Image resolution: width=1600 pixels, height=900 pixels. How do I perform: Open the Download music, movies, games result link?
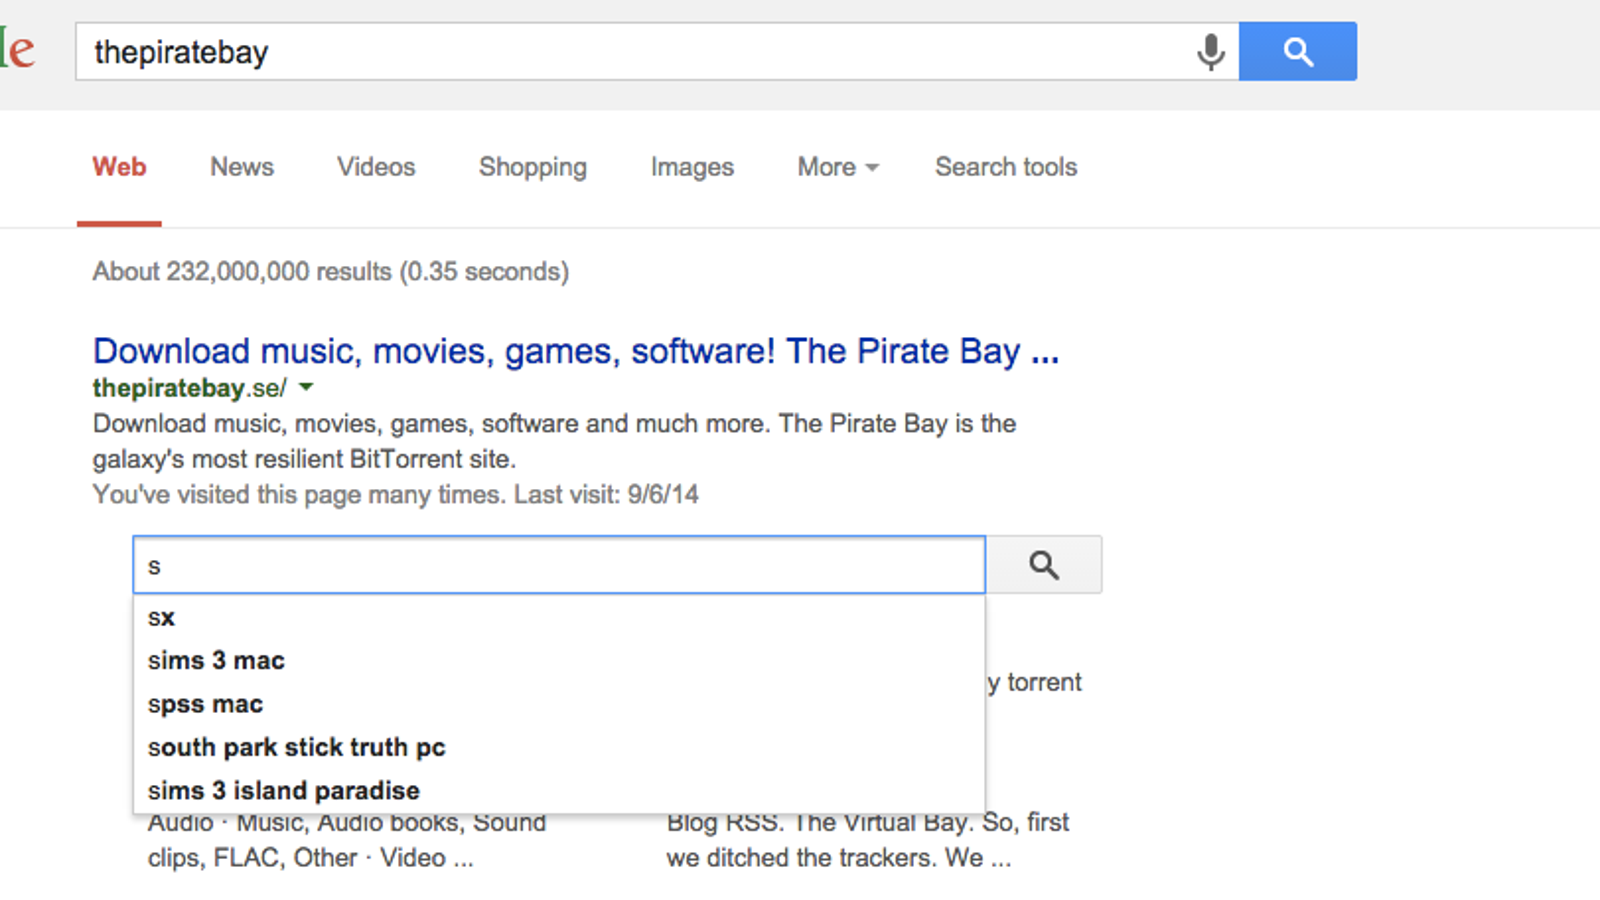[x=576, y=351]
